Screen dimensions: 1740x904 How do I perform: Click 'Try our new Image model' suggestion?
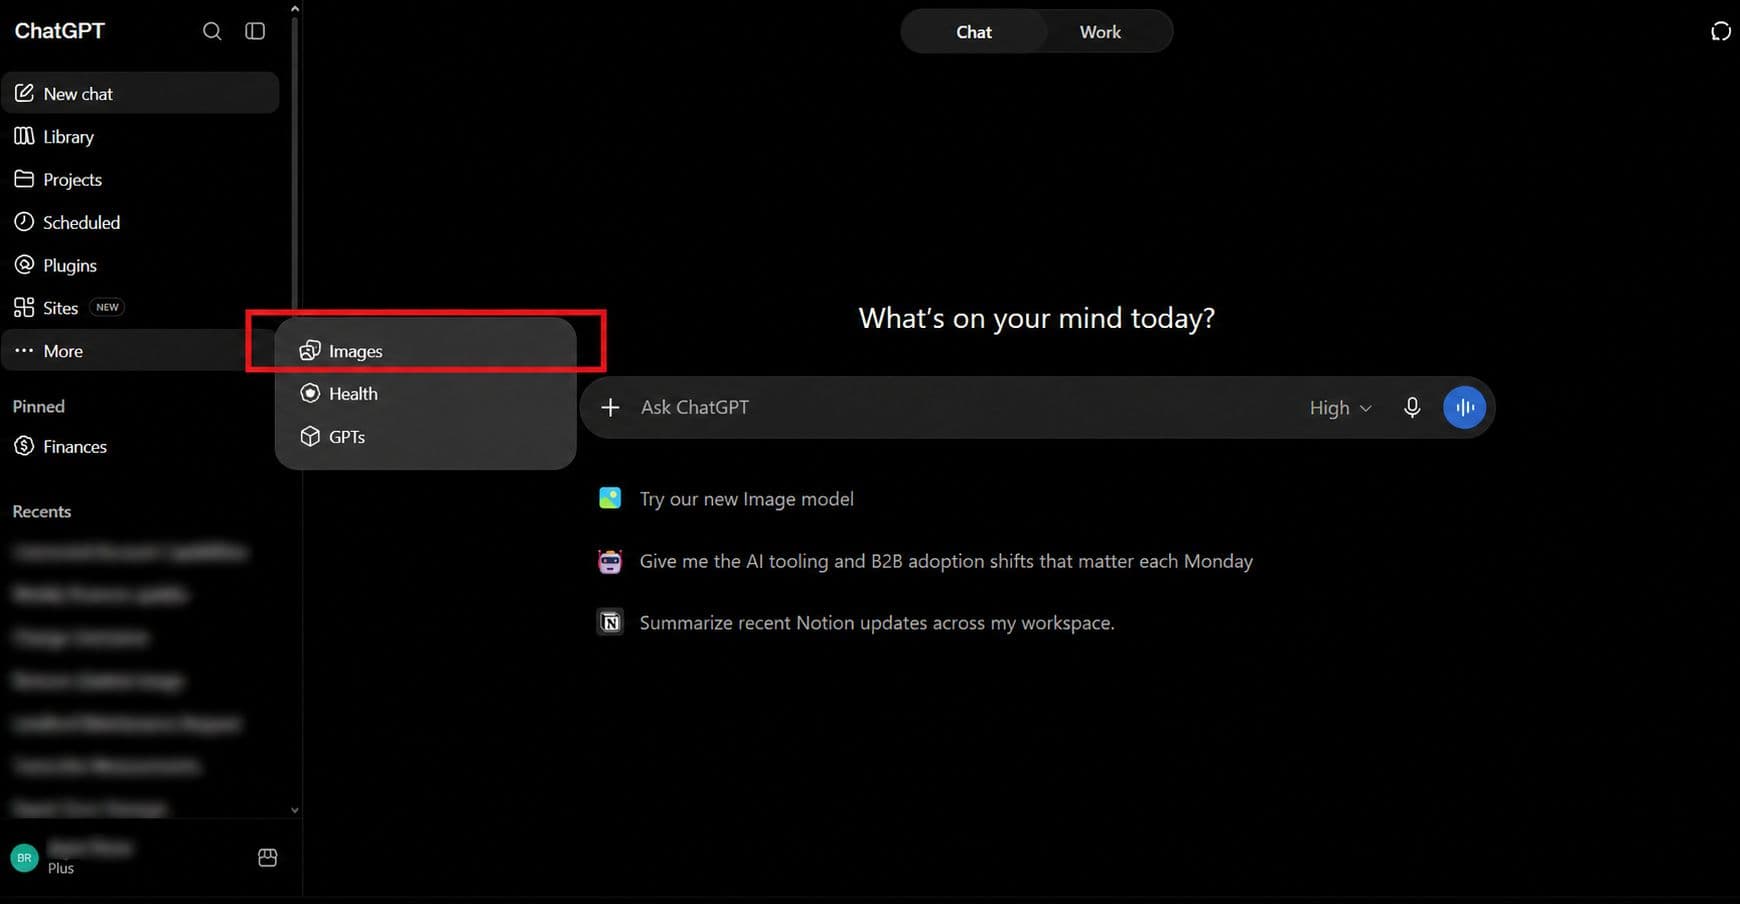746,499
